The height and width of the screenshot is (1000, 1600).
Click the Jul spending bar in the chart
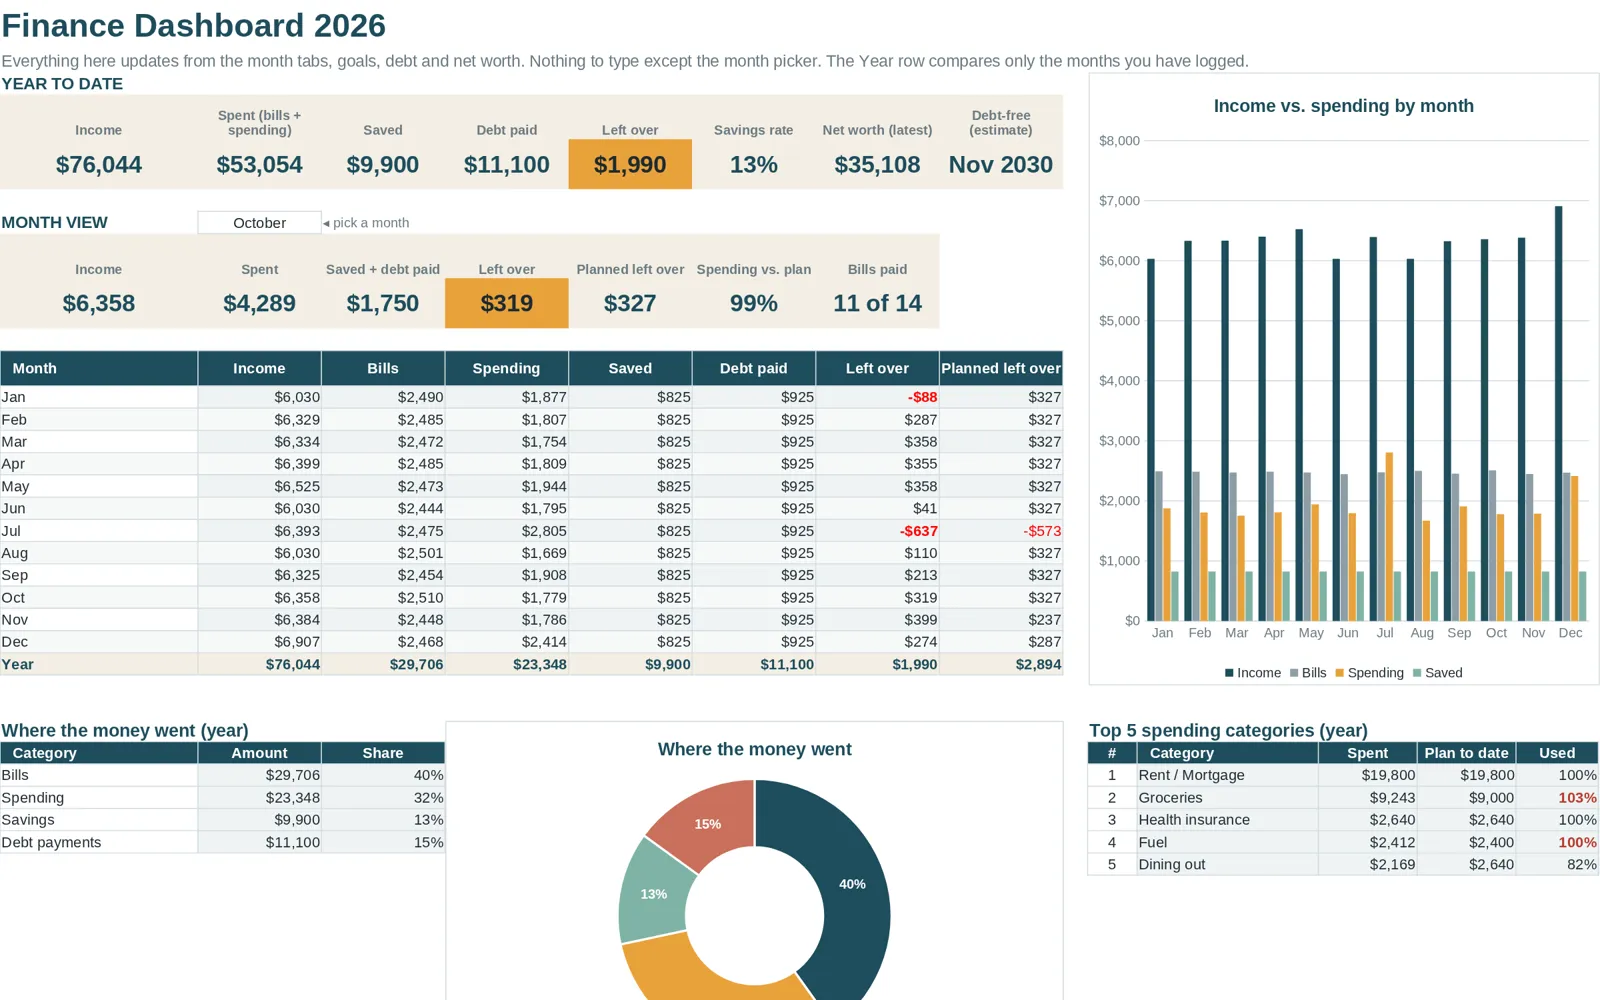[1389, 537]
